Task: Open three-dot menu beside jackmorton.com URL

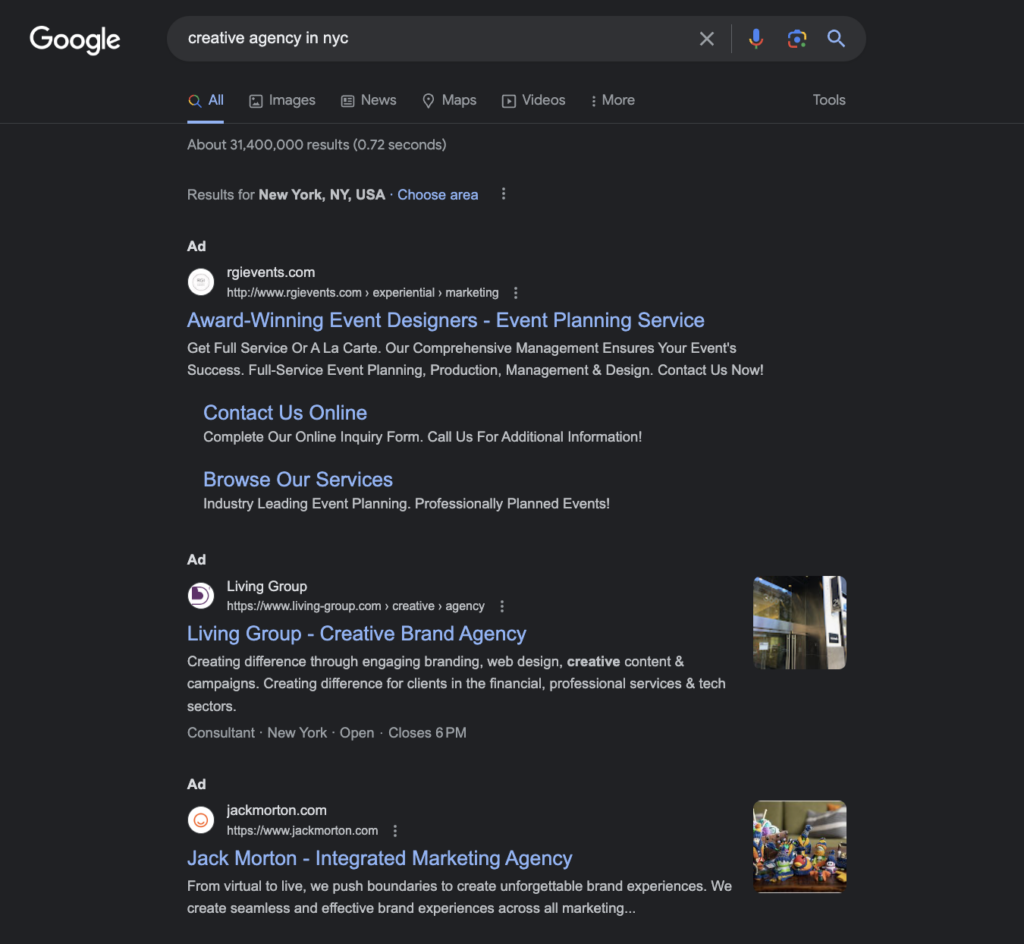Action: coord(395,831)
